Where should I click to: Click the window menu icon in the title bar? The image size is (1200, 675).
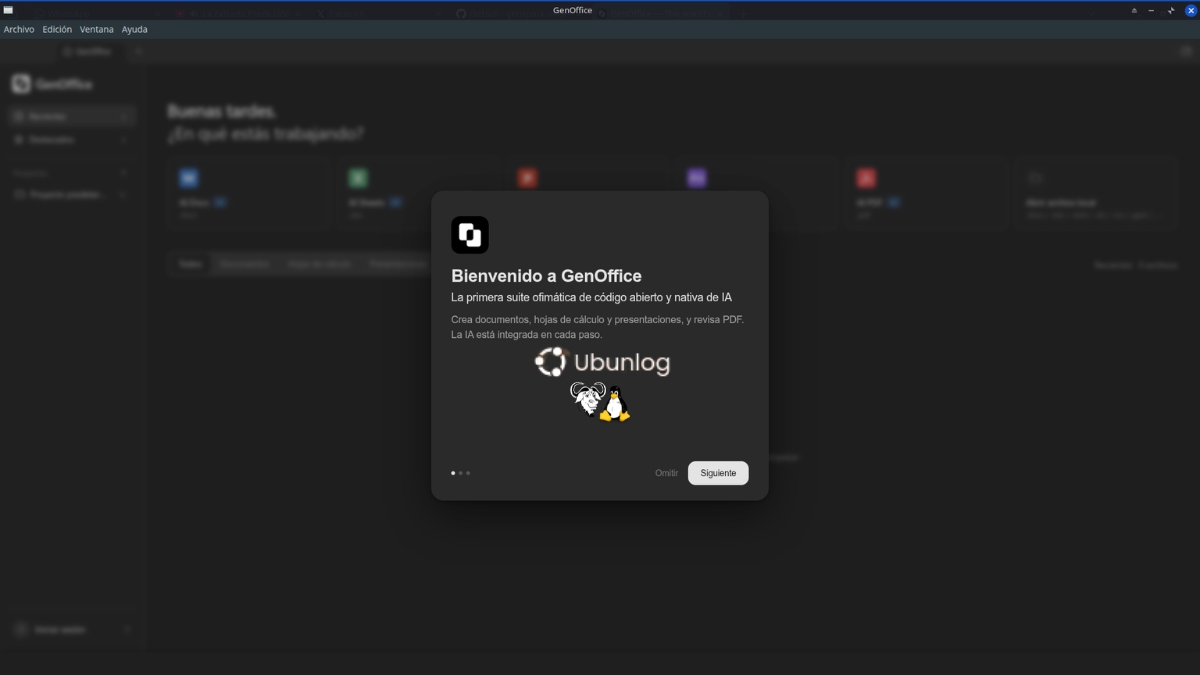[8, 10]
